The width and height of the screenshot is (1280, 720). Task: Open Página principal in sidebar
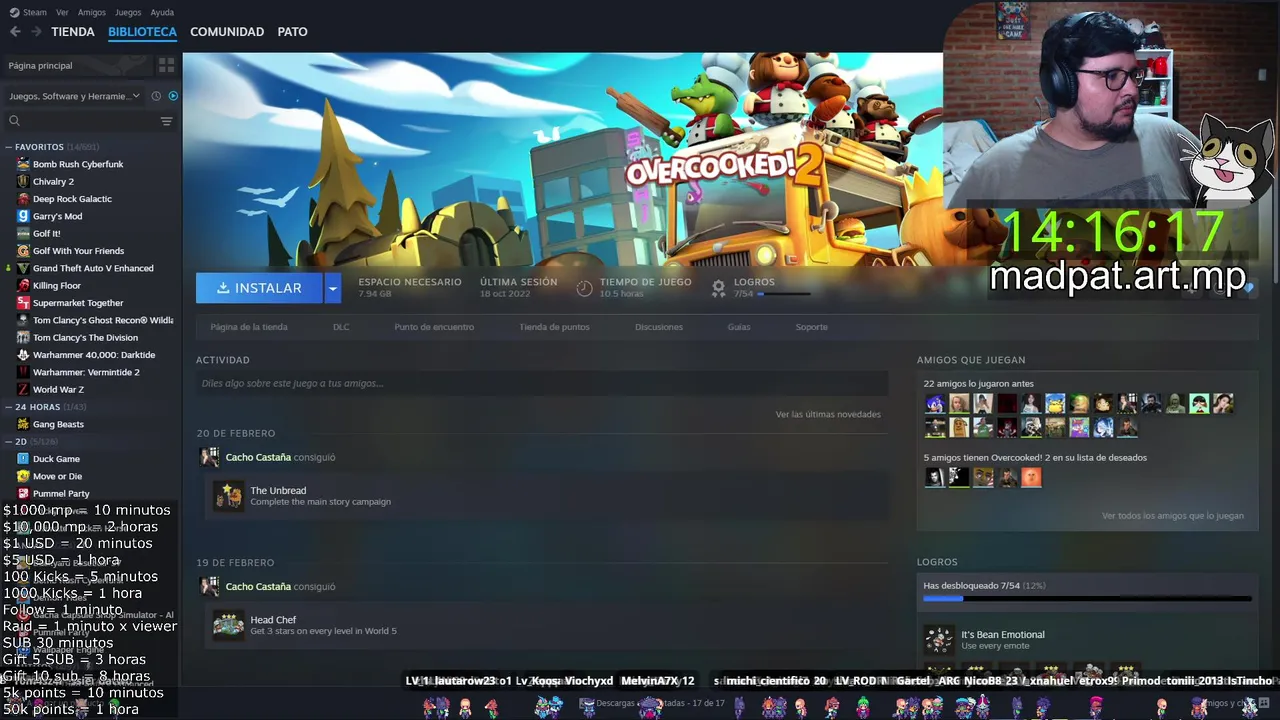tap(40, 65)
